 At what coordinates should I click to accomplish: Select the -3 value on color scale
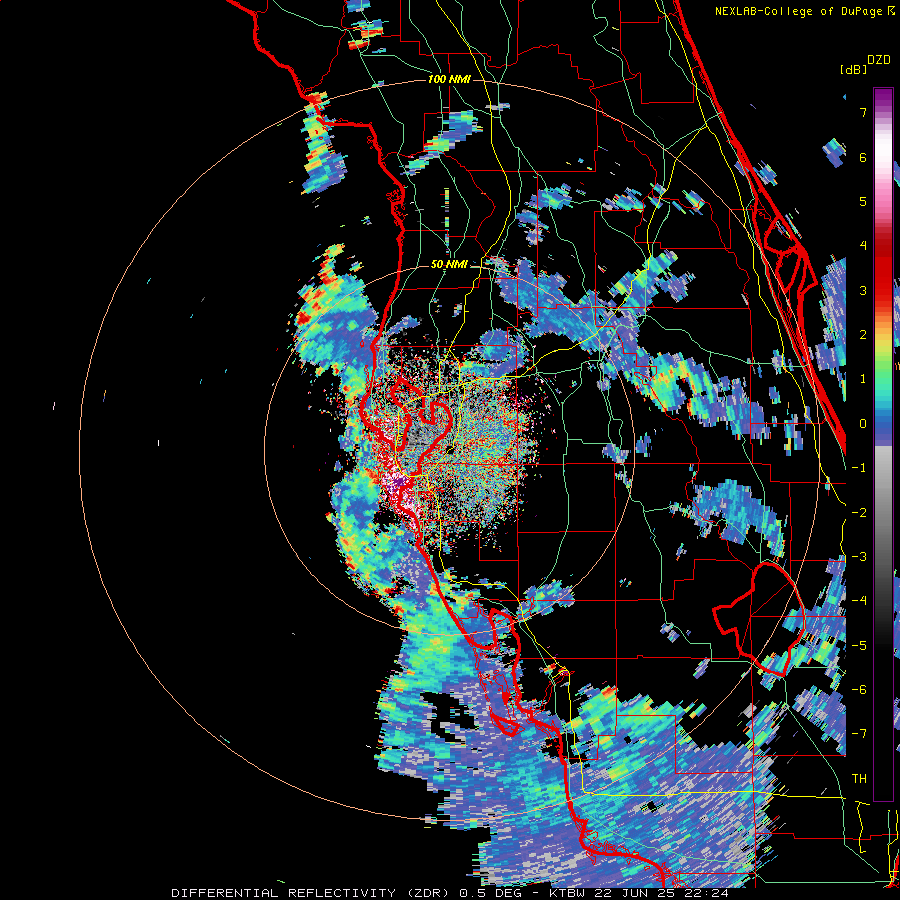click(859, 557)
